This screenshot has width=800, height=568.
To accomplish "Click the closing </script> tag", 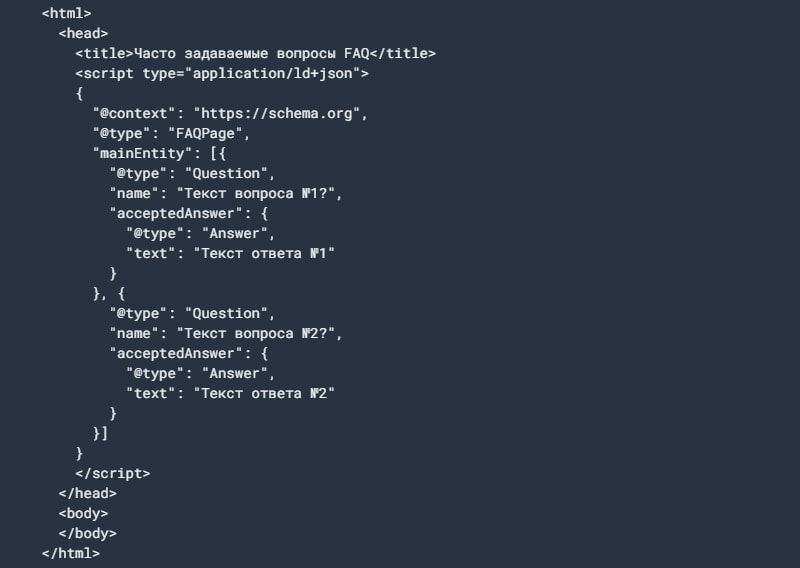I will 112,474.
